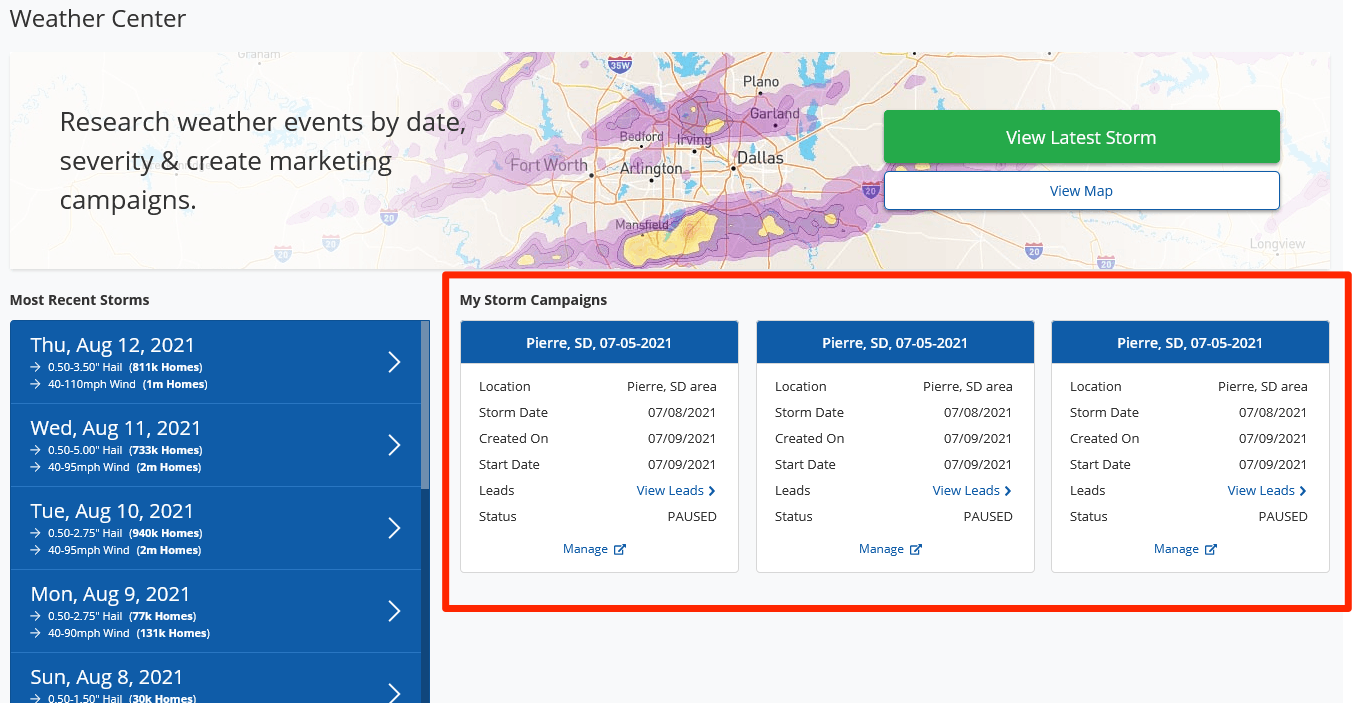The width and height of the screenshot is (1352, 703).
Task: Click Manage external-link icon in third campaign card
Action: coord(1210,549)
